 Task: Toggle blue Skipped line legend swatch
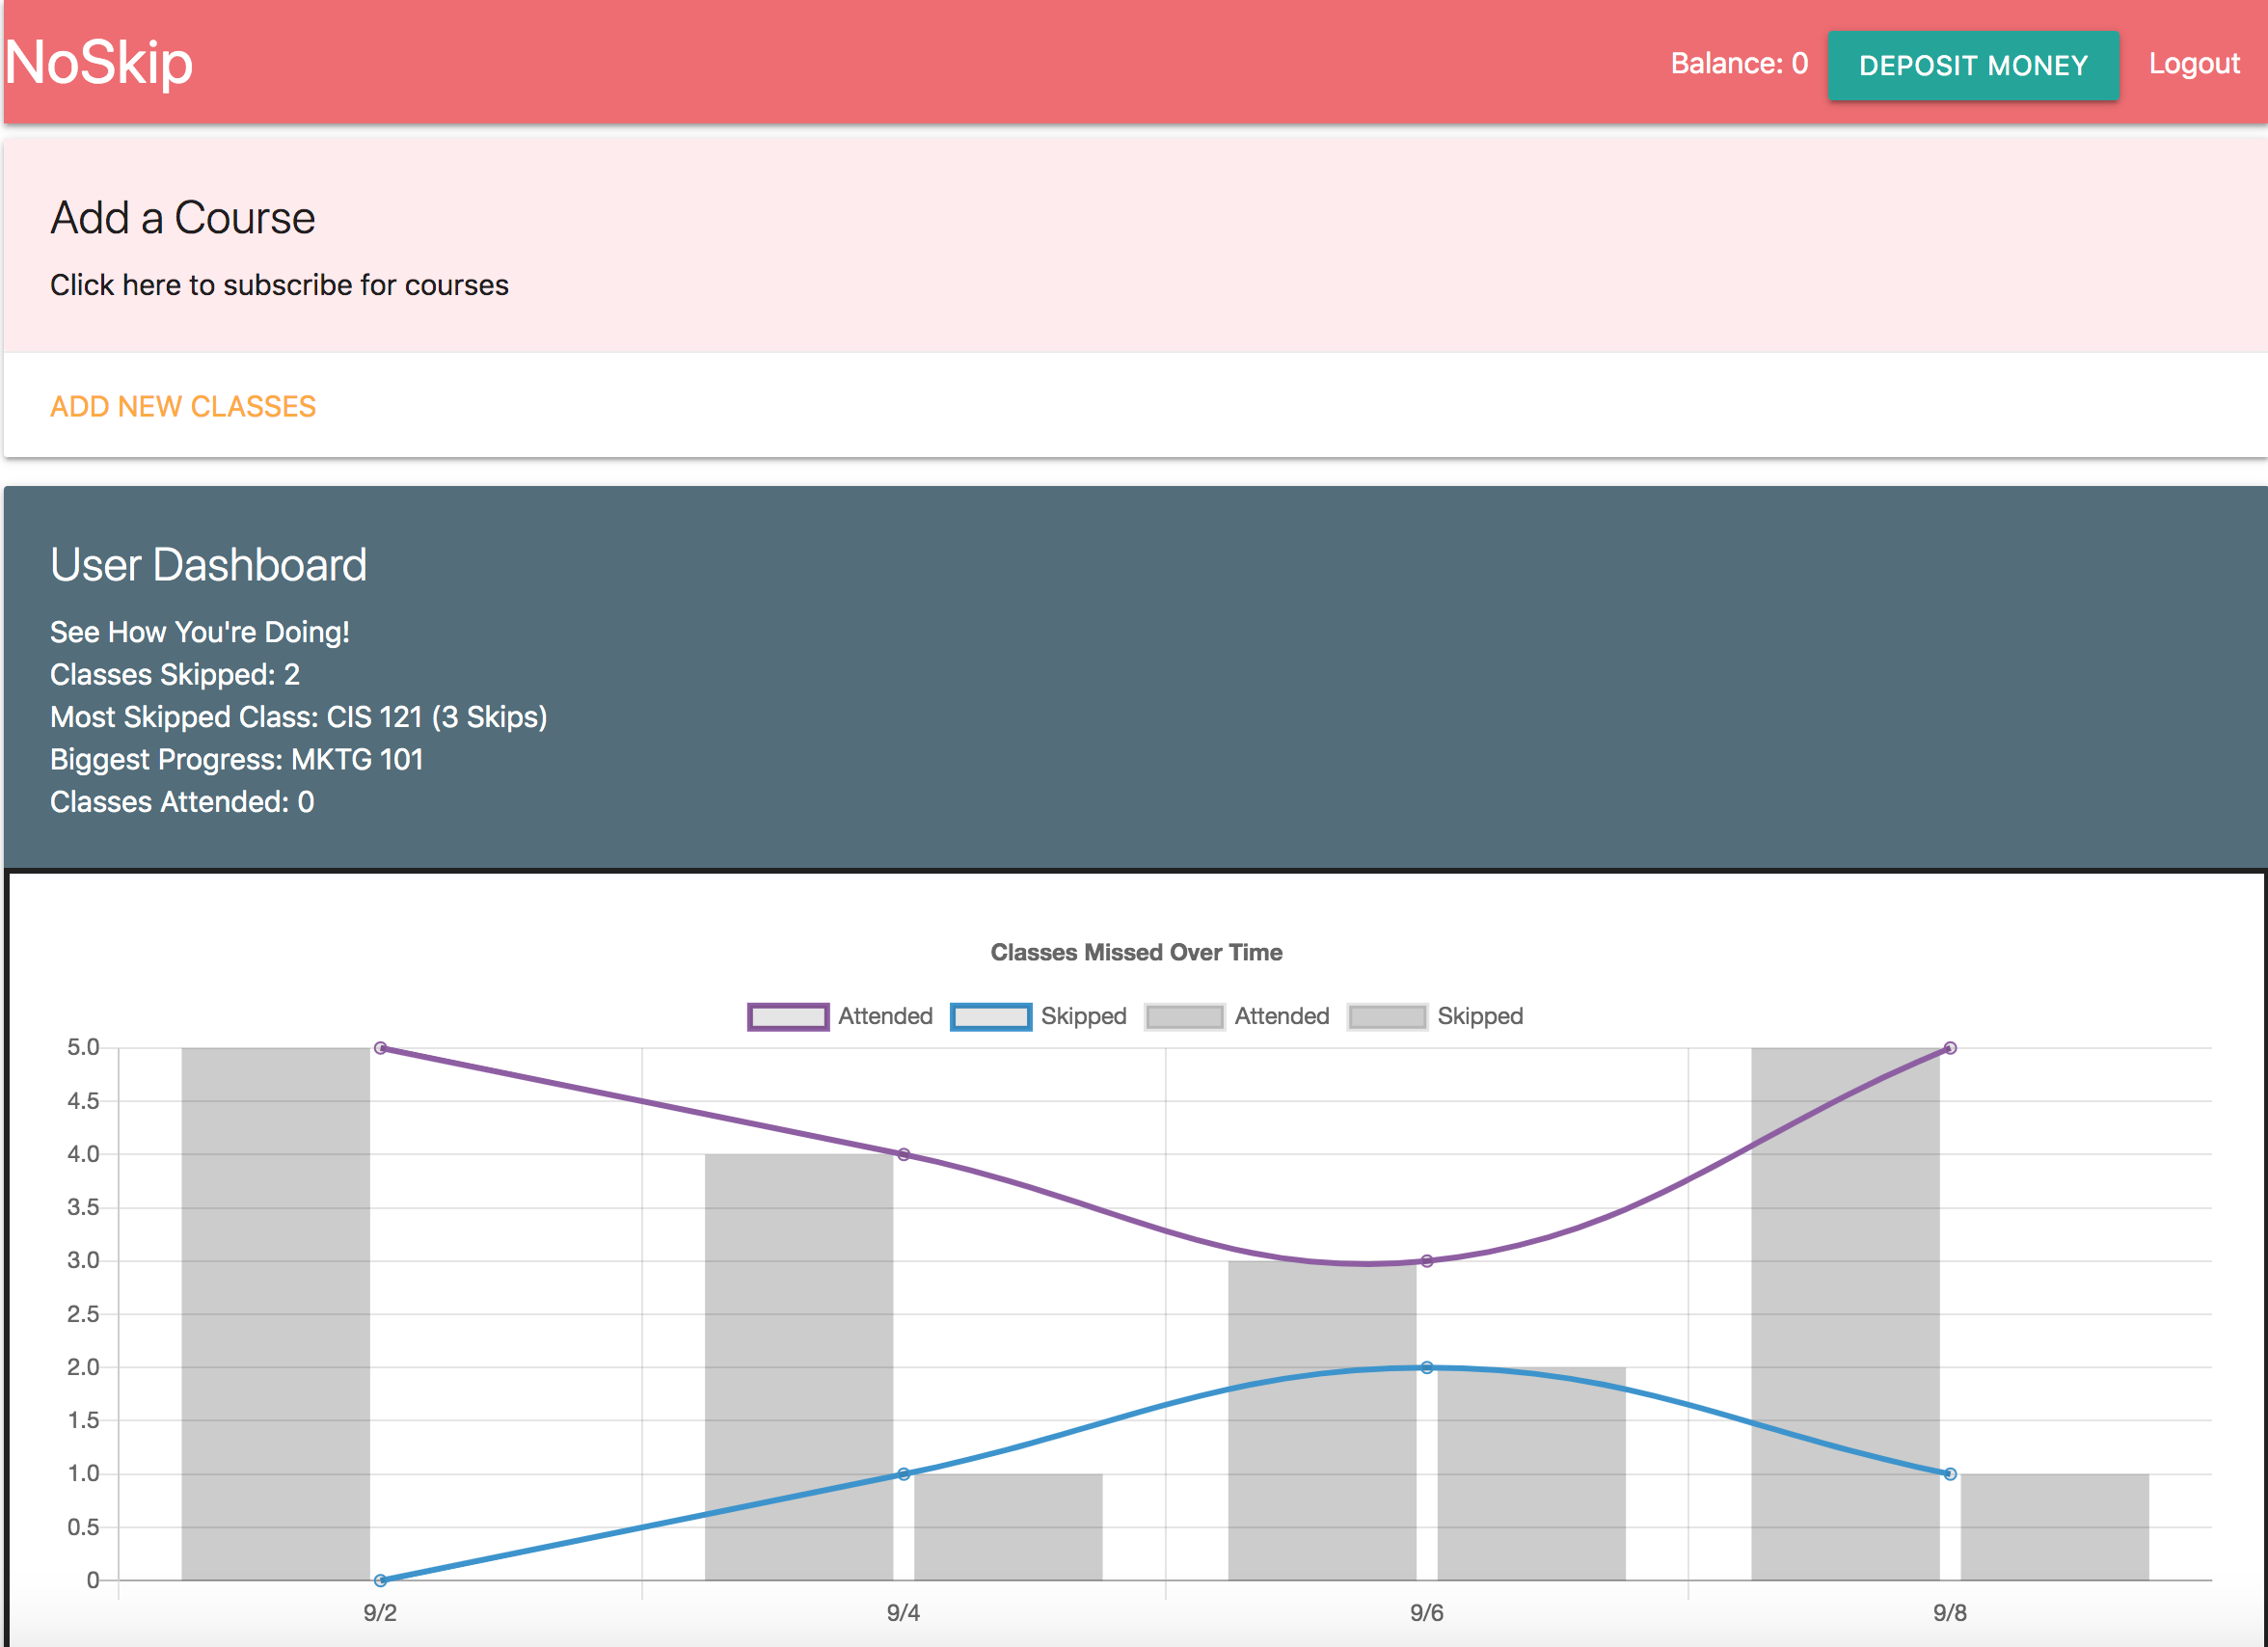[990, 1016]
